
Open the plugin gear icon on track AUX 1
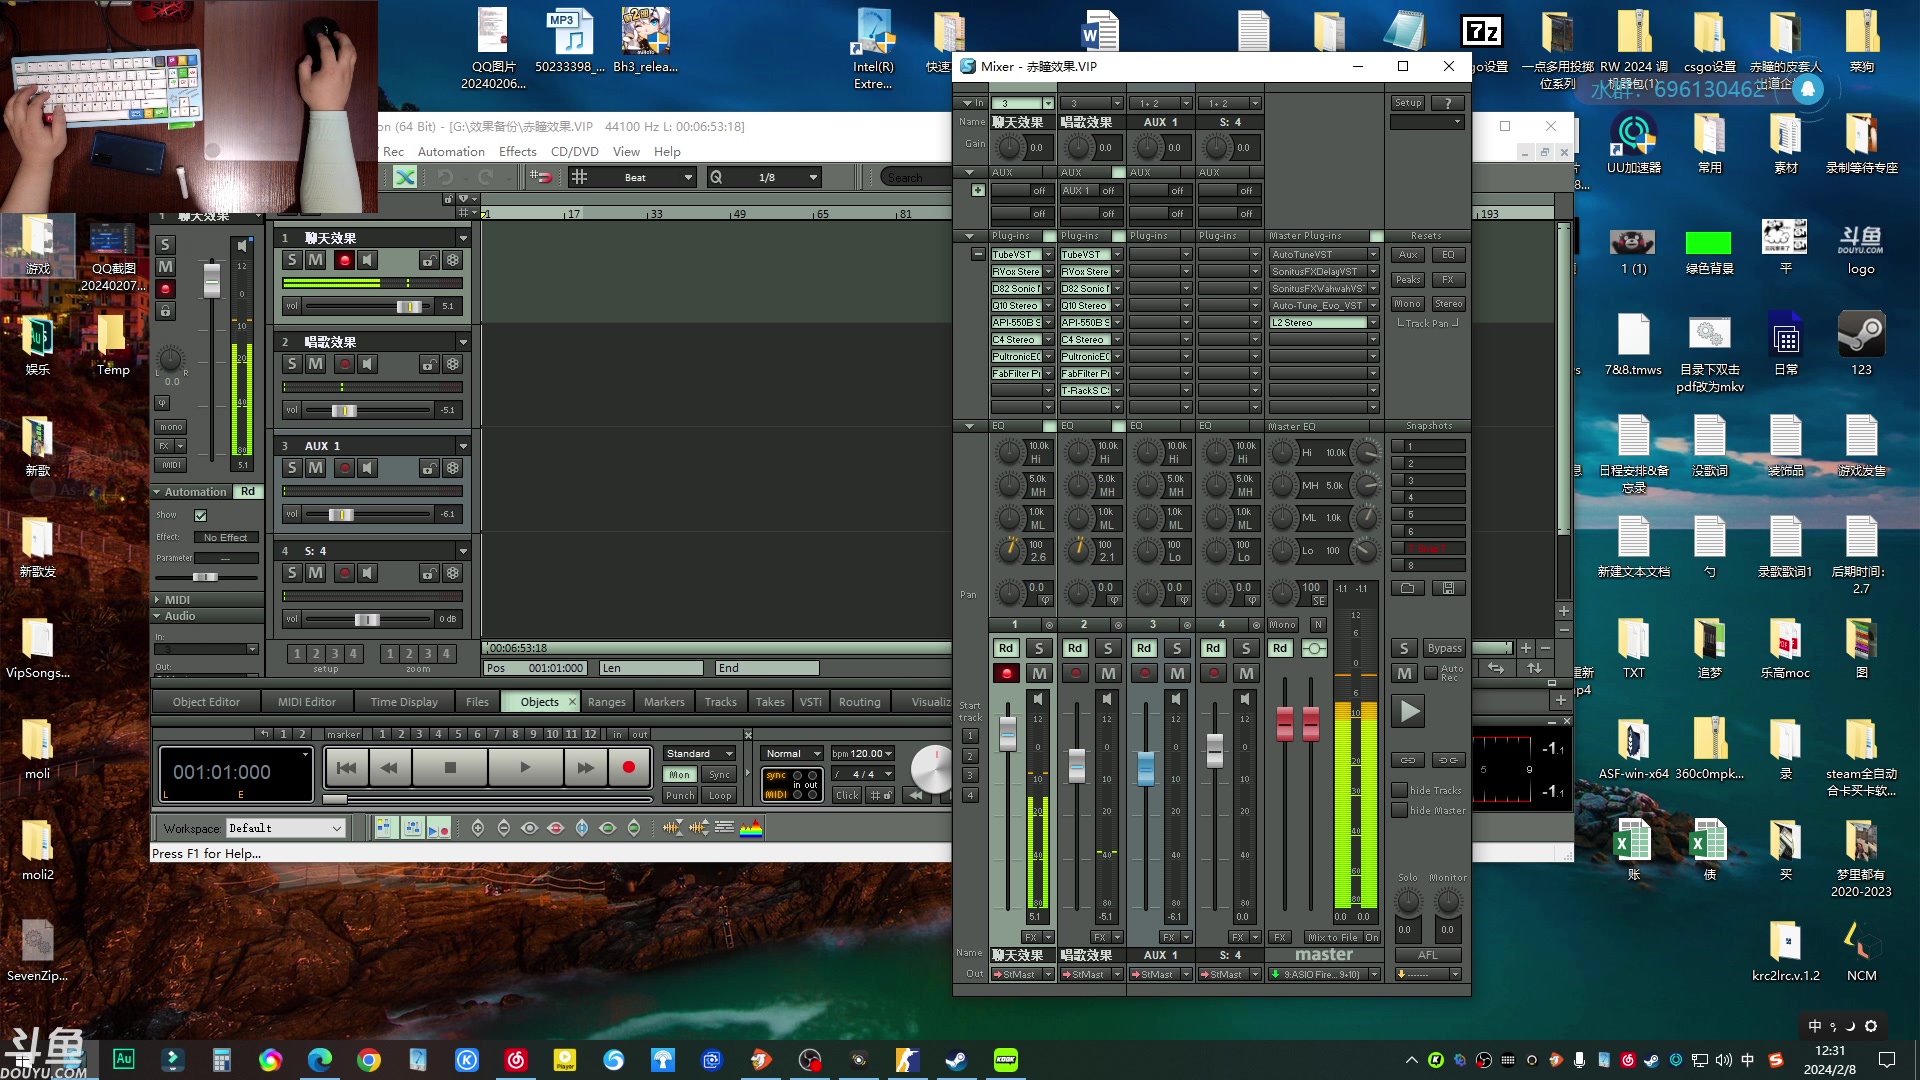tap(453, 468)
